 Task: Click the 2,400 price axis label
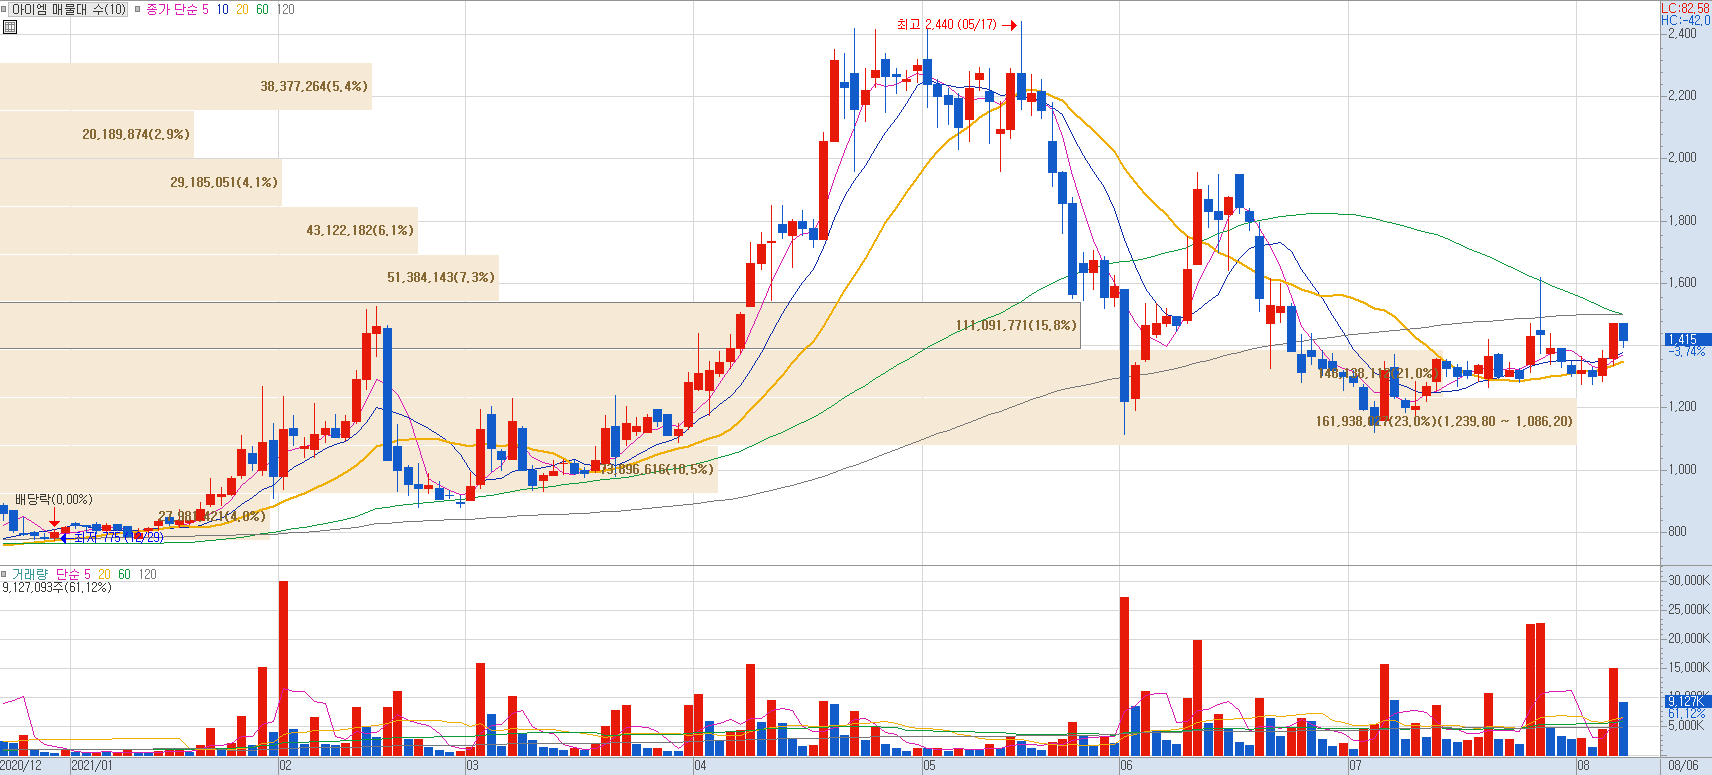coord(1682,33)
